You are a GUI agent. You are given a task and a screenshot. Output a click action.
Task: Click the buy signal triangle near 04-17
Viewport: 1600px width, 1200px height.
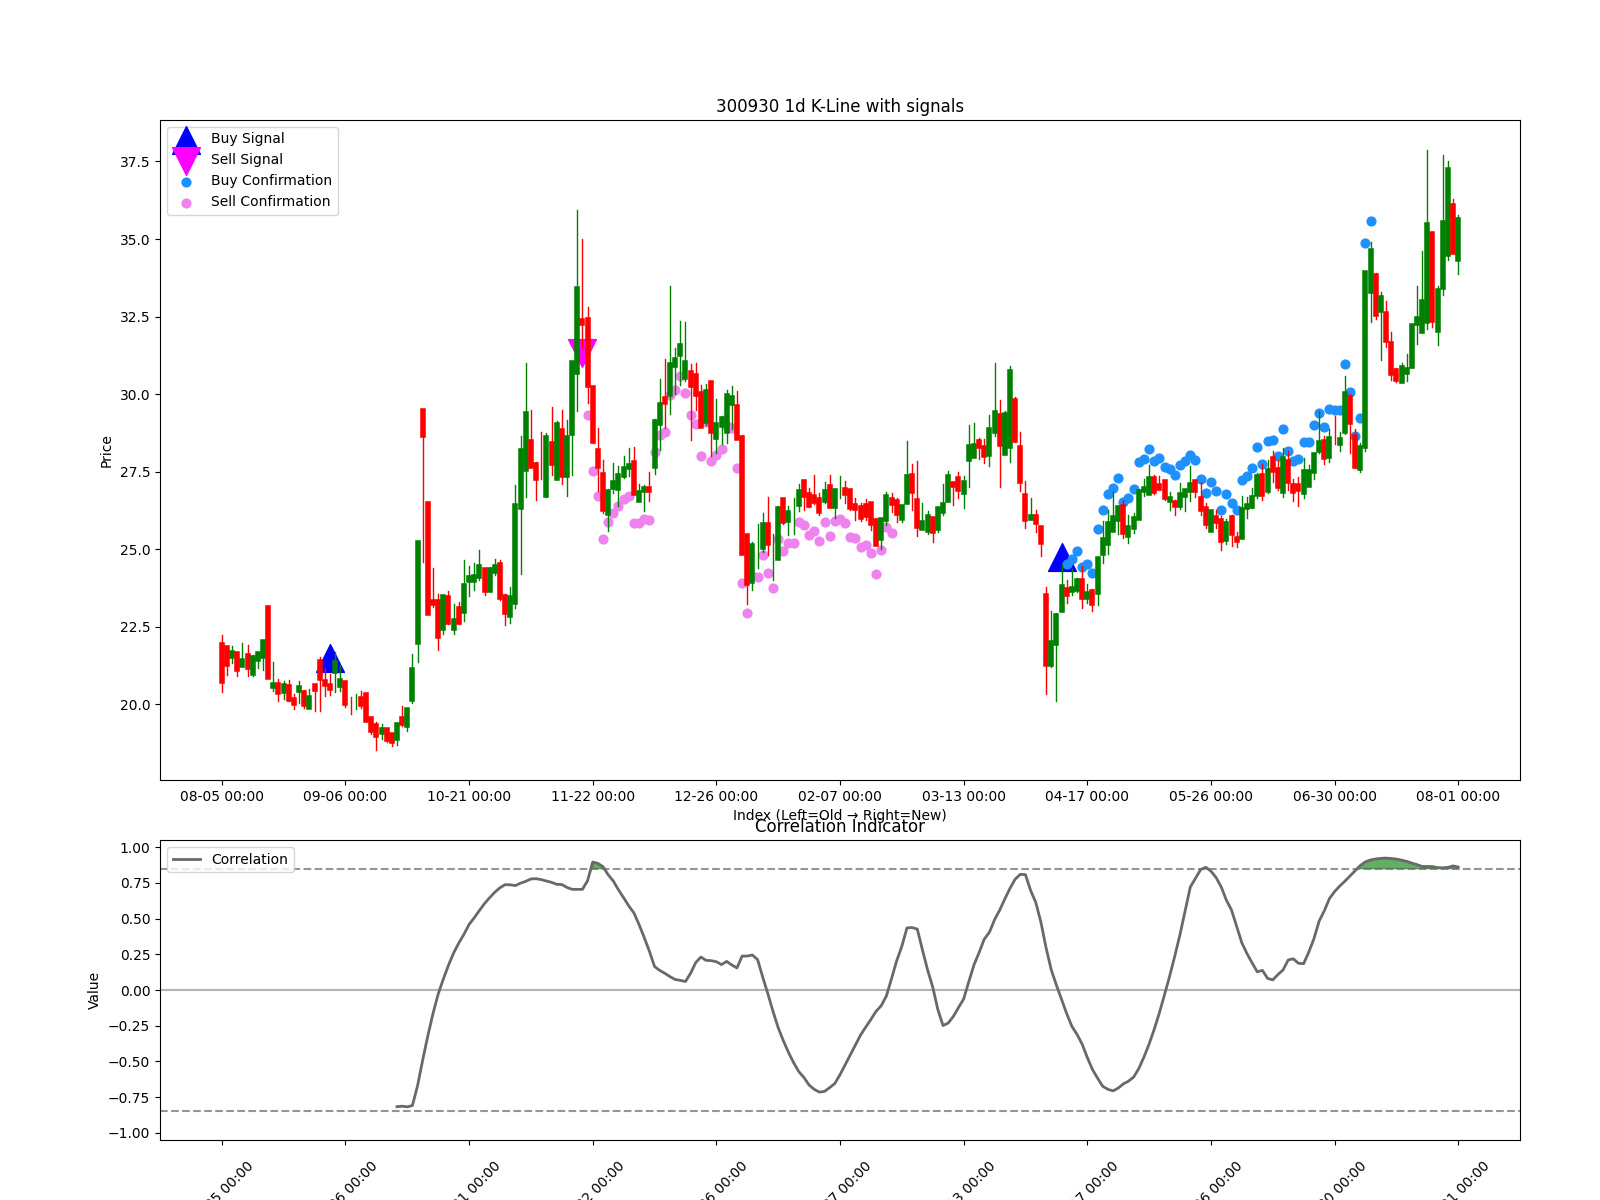[1062, 558]
